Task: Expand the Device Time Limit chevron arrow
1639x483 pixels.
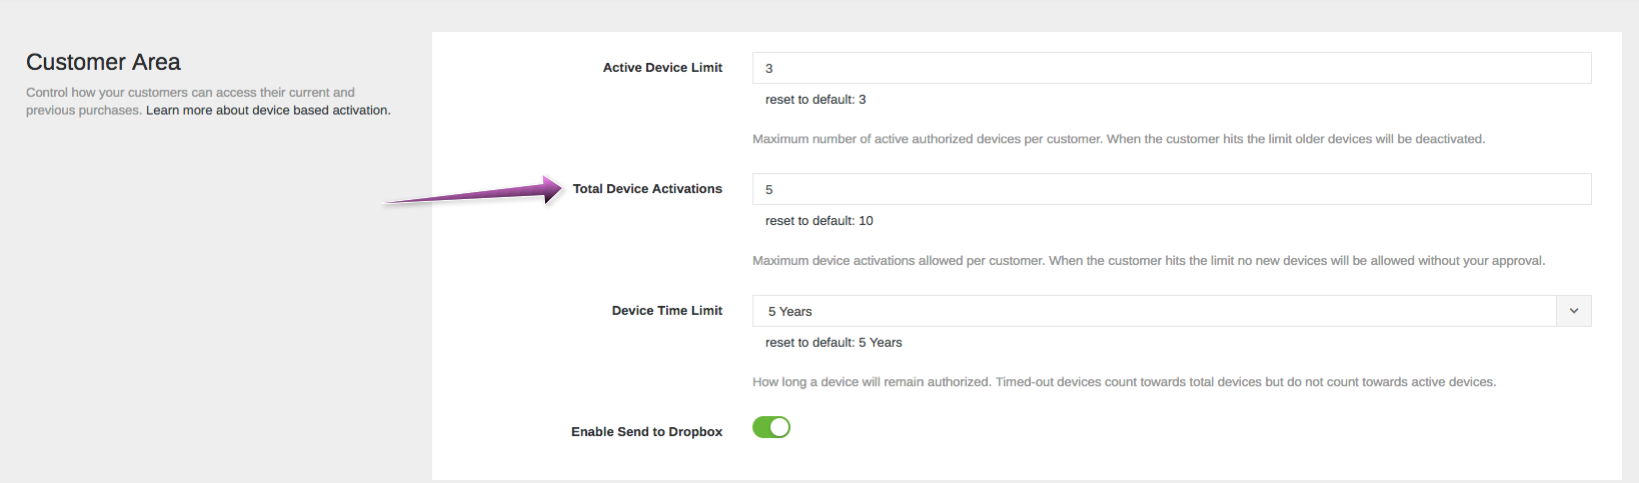Action: [x=1573, y=311]
